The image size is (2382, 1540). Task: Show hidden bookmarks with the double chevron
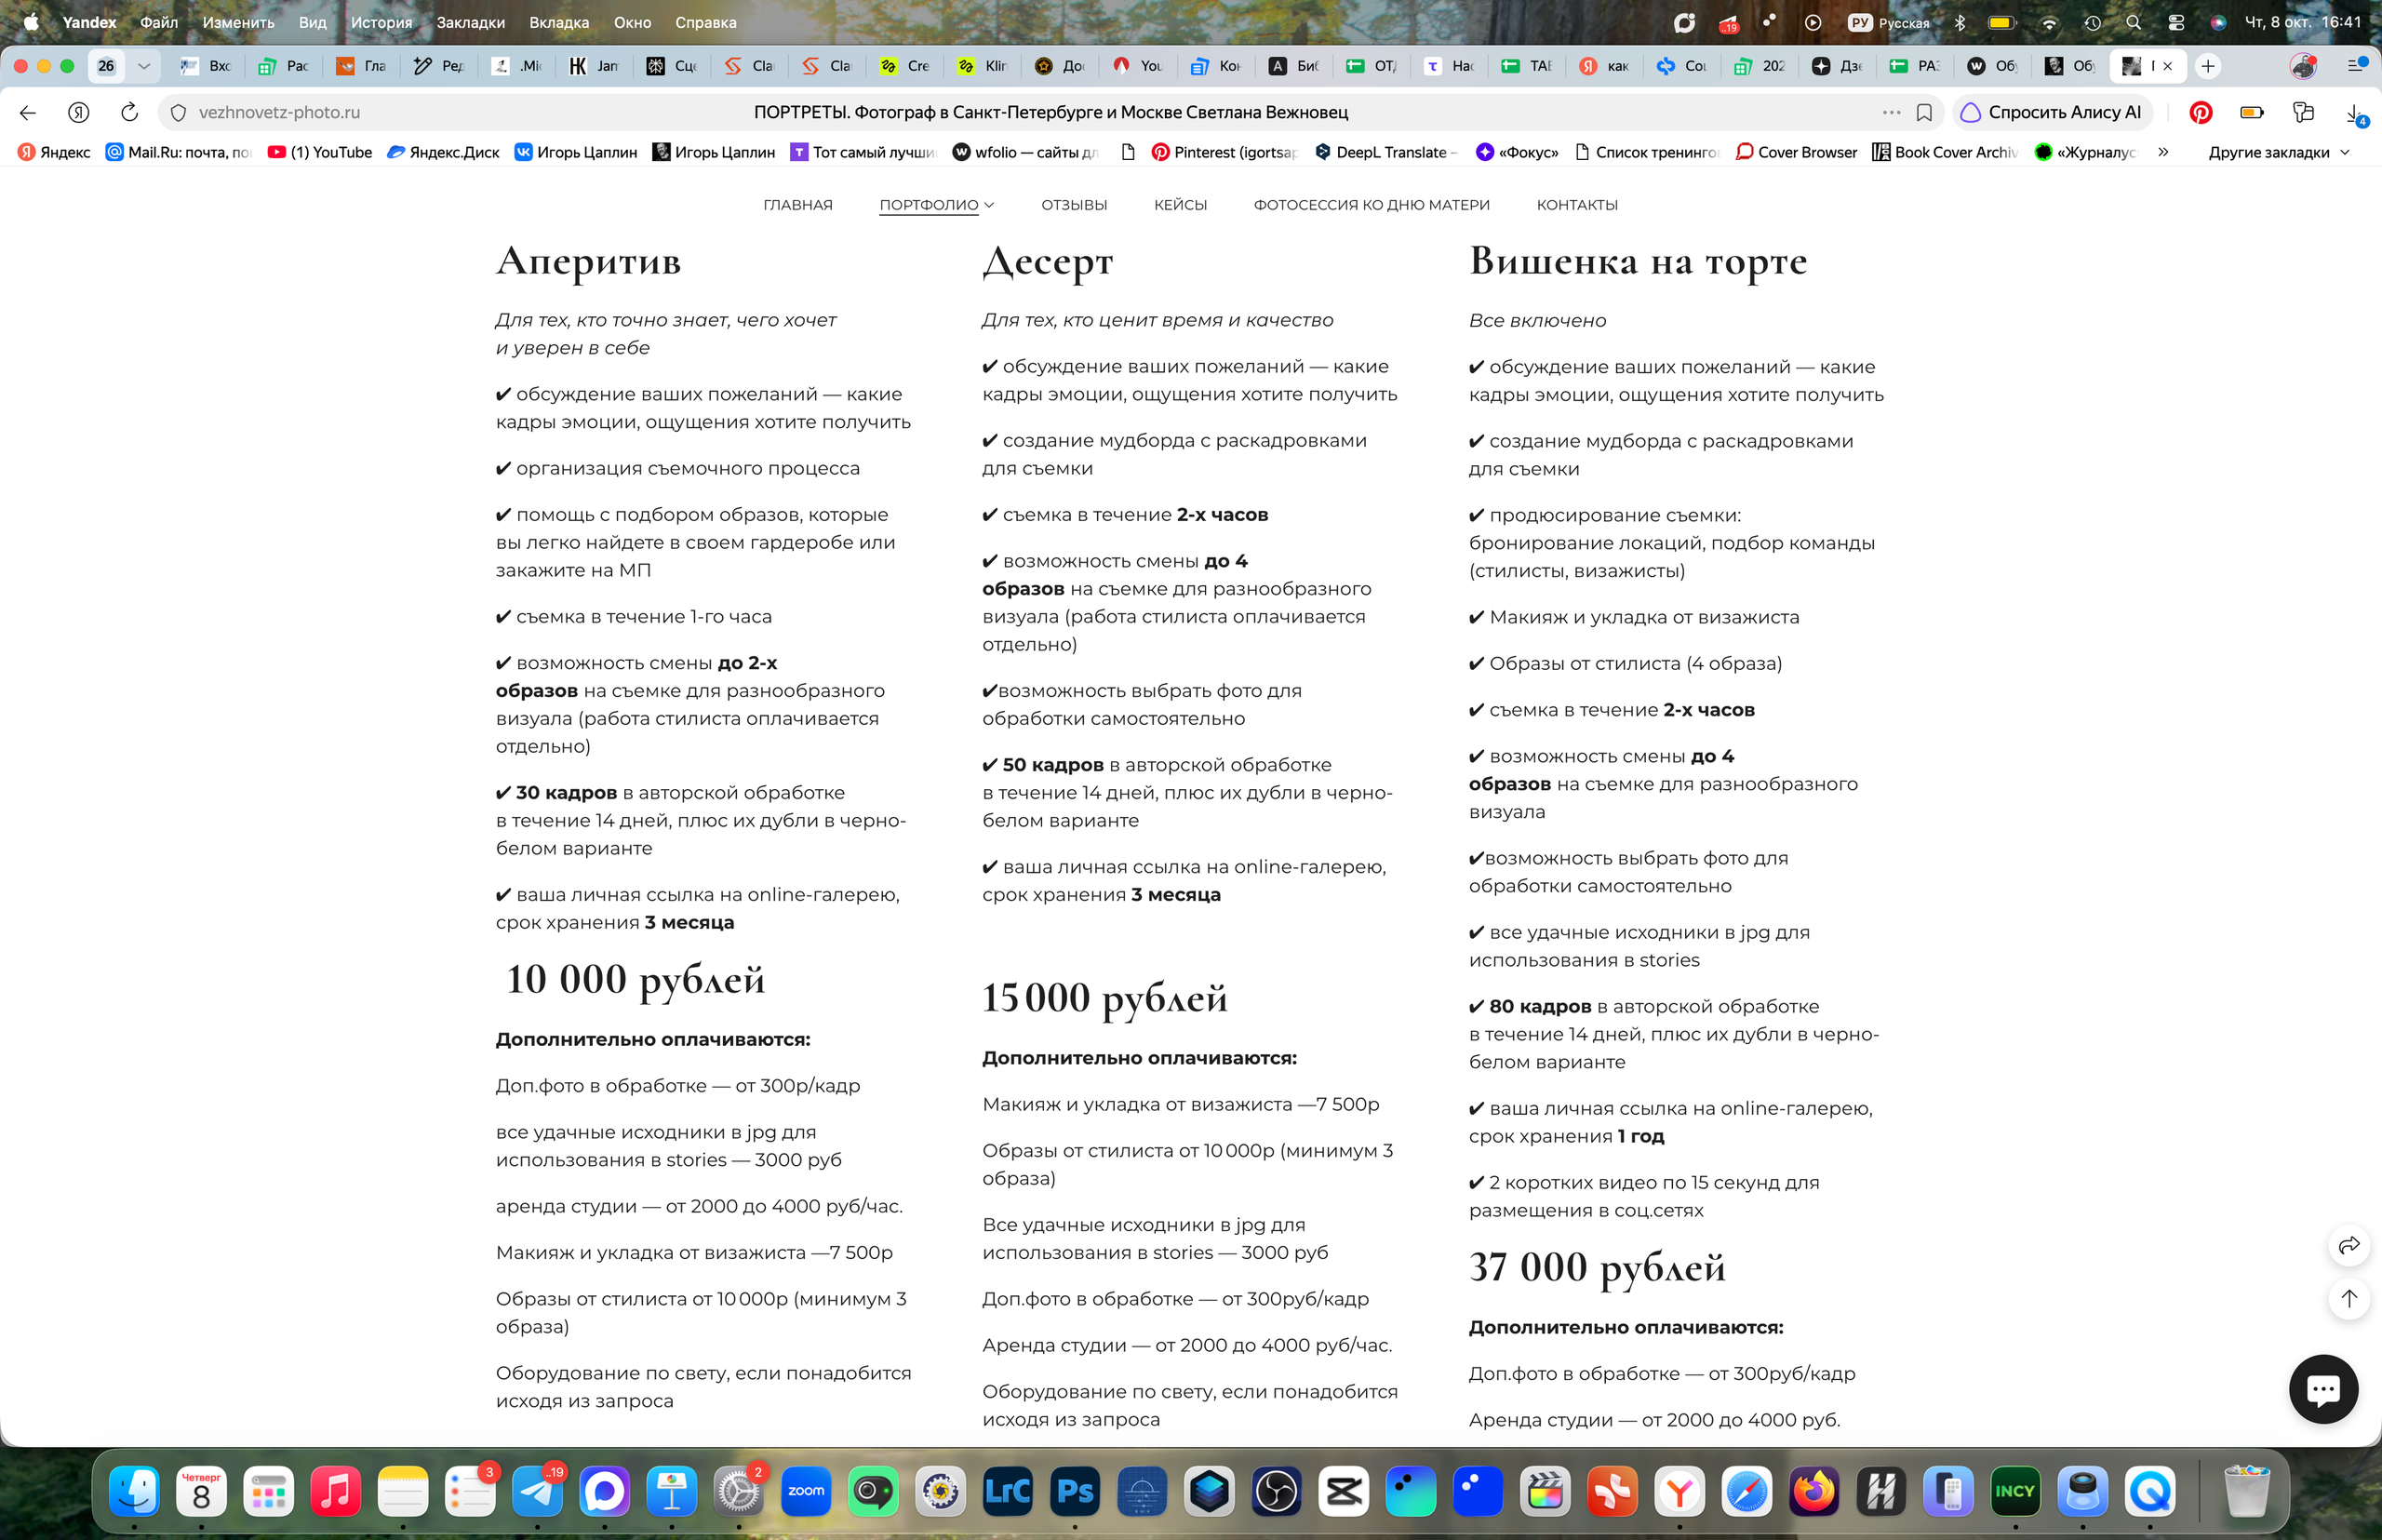click(x=2163, y=152)
